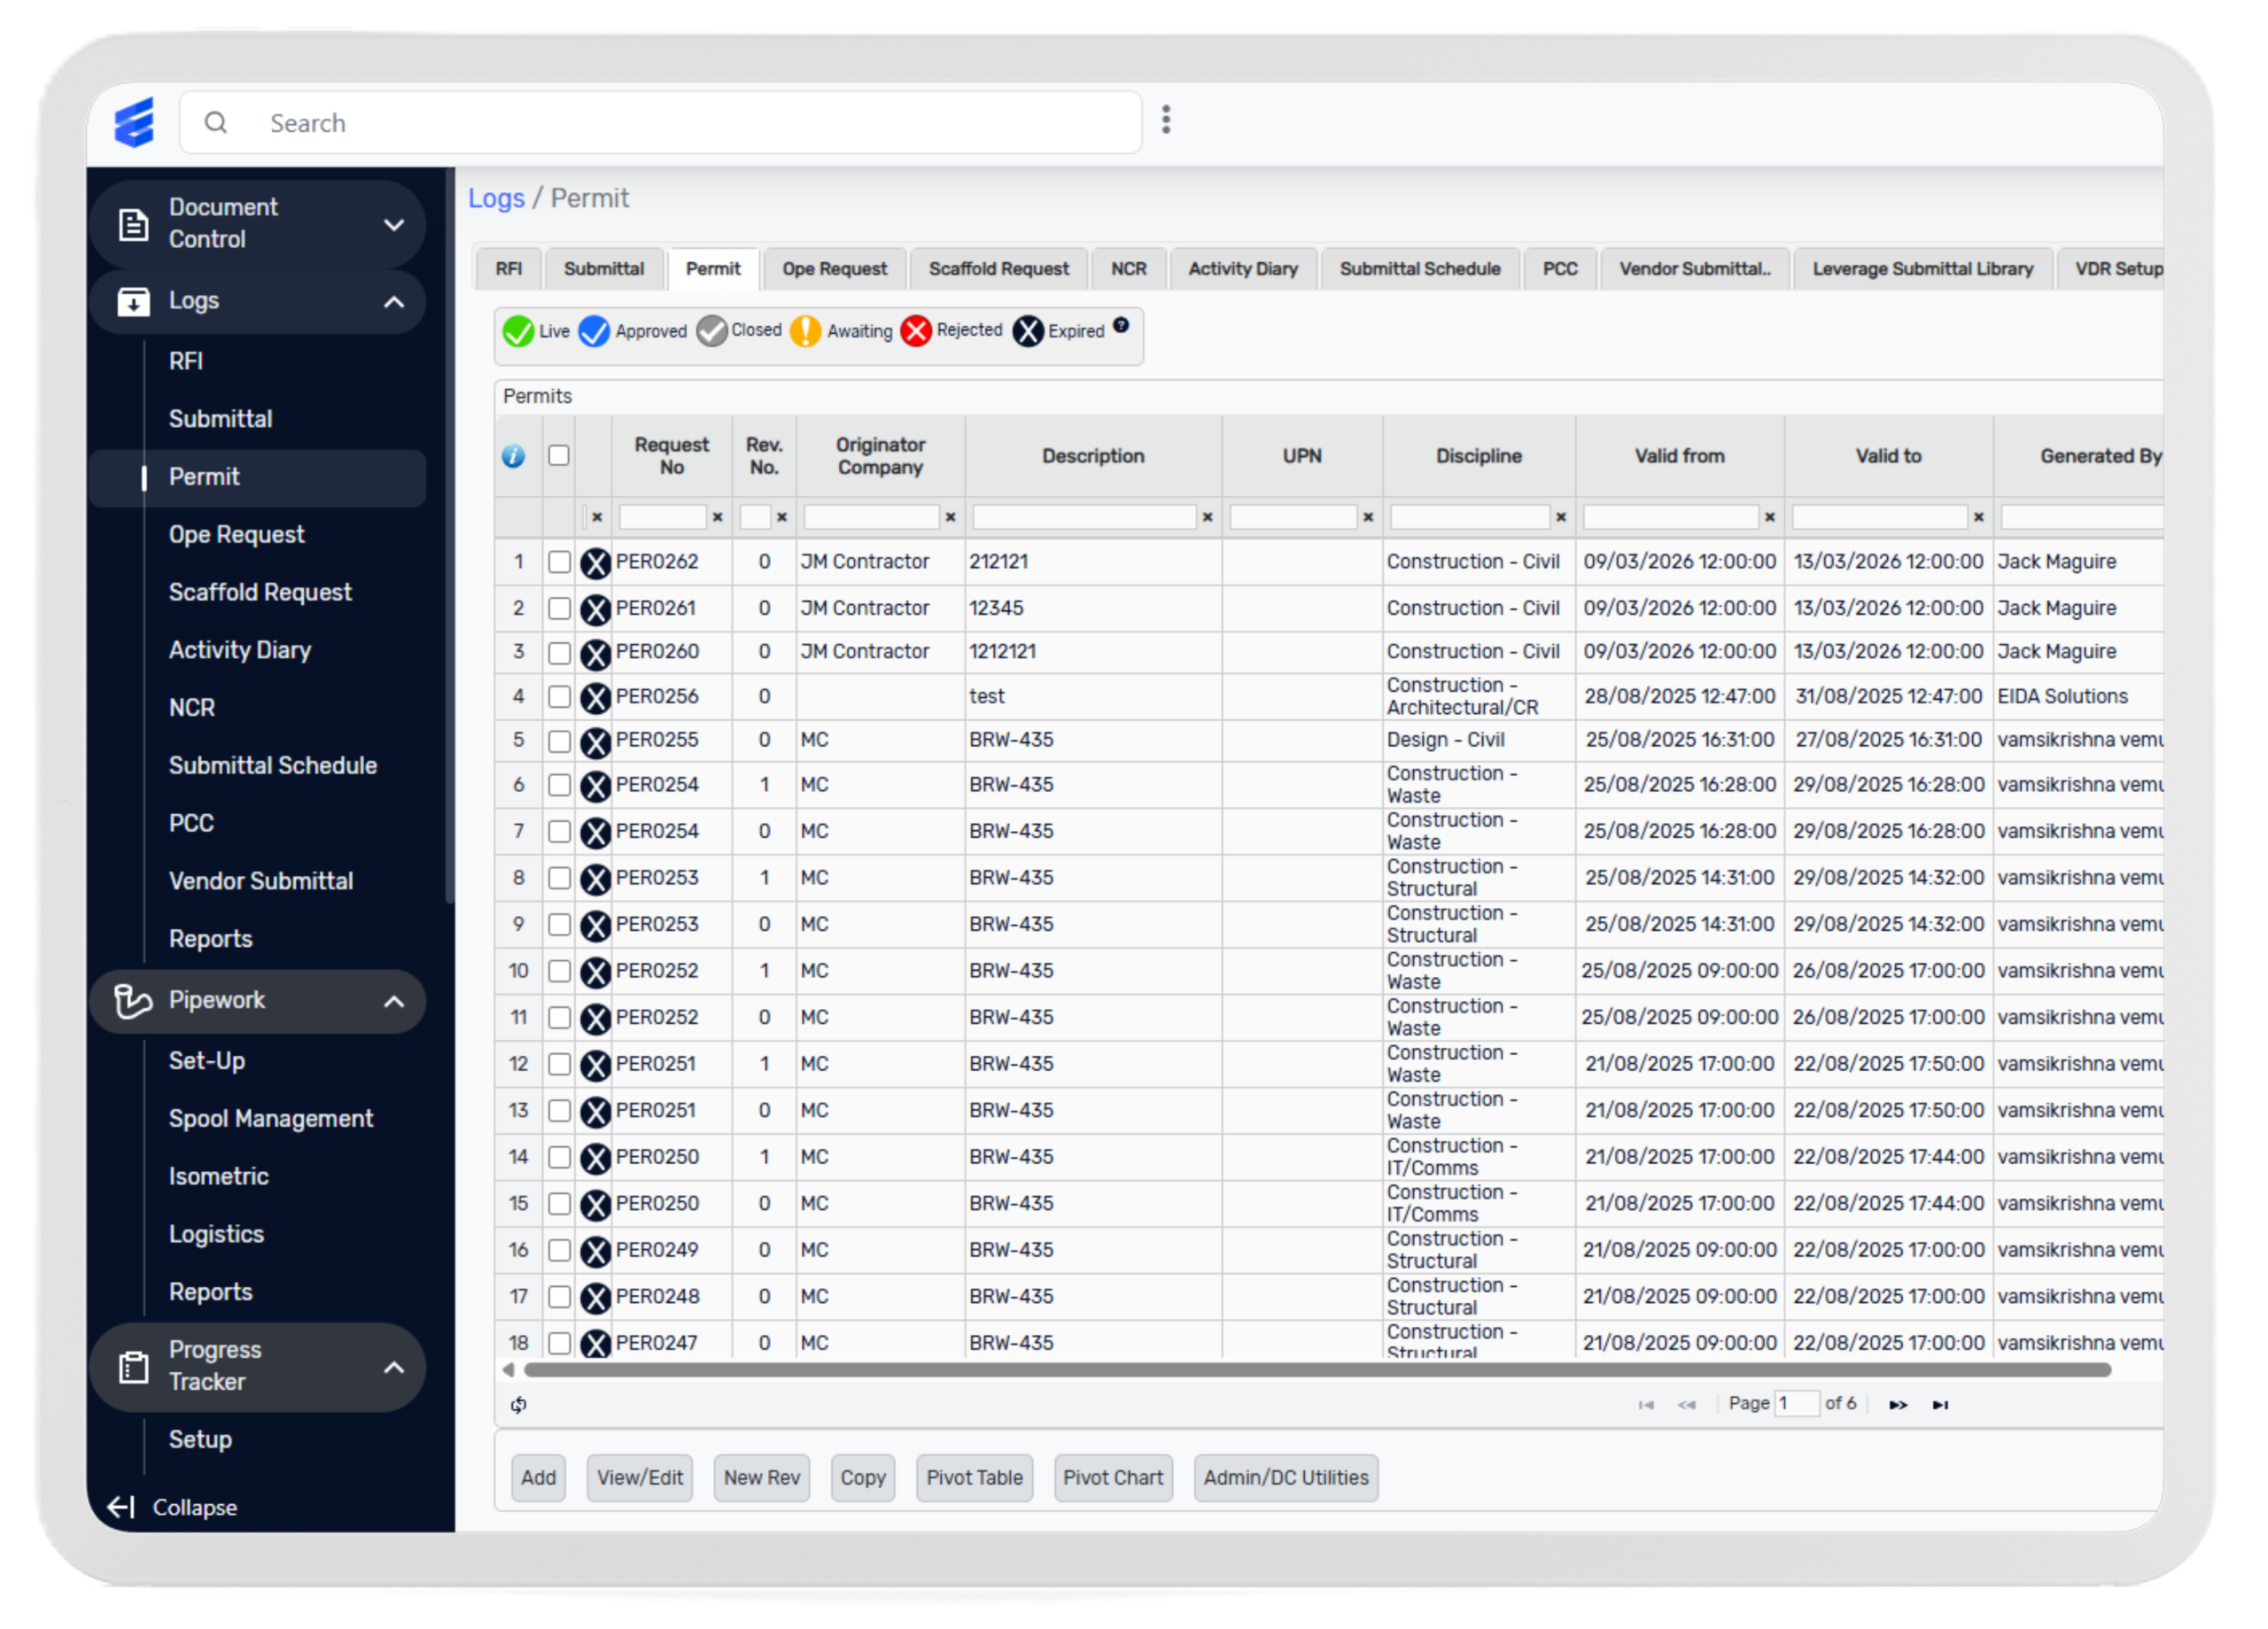
Task: Open Spool Management in sidebar
Action: tap(271, 1119)
